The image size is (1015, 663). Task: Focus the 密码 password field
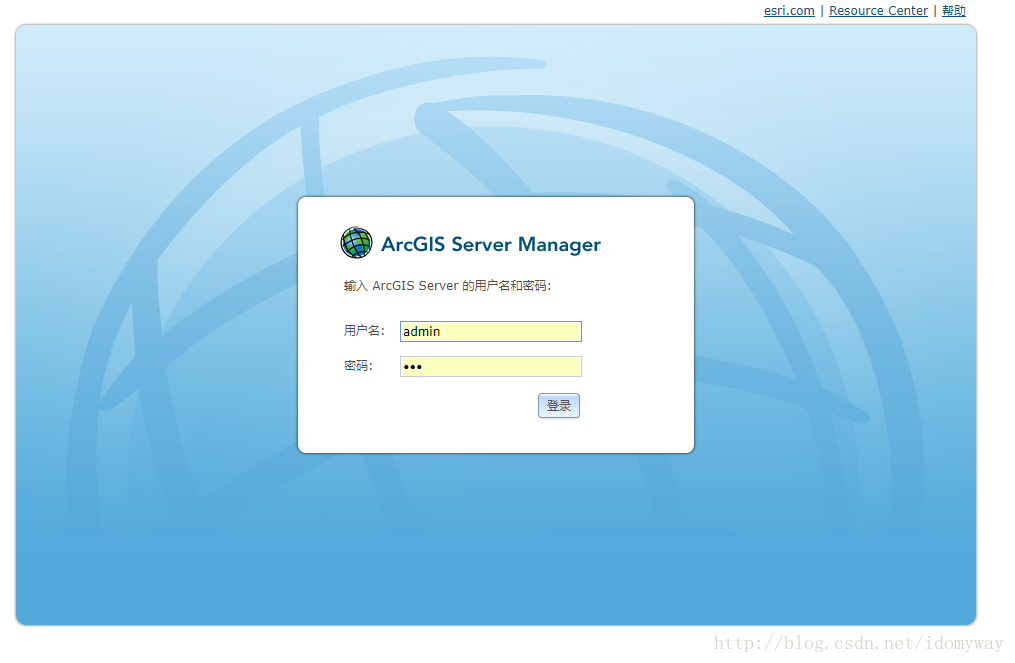pos(491,366)
